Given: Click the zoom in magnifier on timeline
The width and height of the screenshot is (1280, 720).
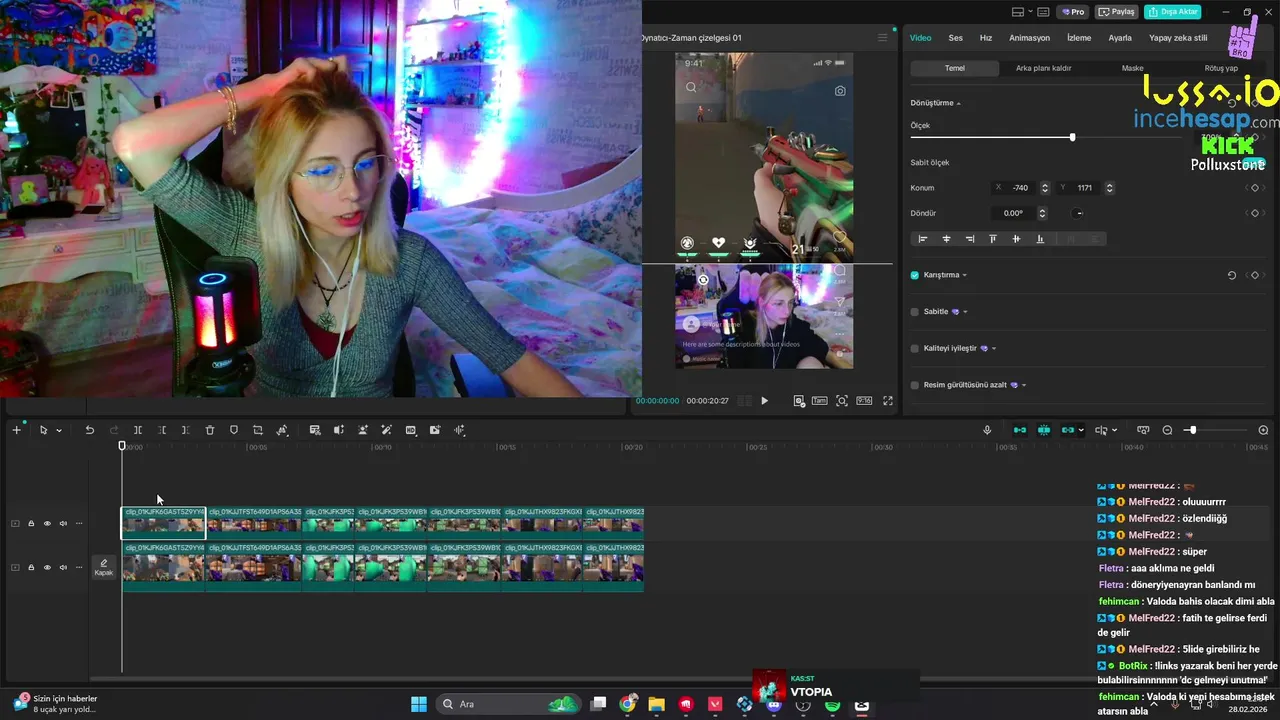Looking at the screenshot, I should [x=1263, y=430].
